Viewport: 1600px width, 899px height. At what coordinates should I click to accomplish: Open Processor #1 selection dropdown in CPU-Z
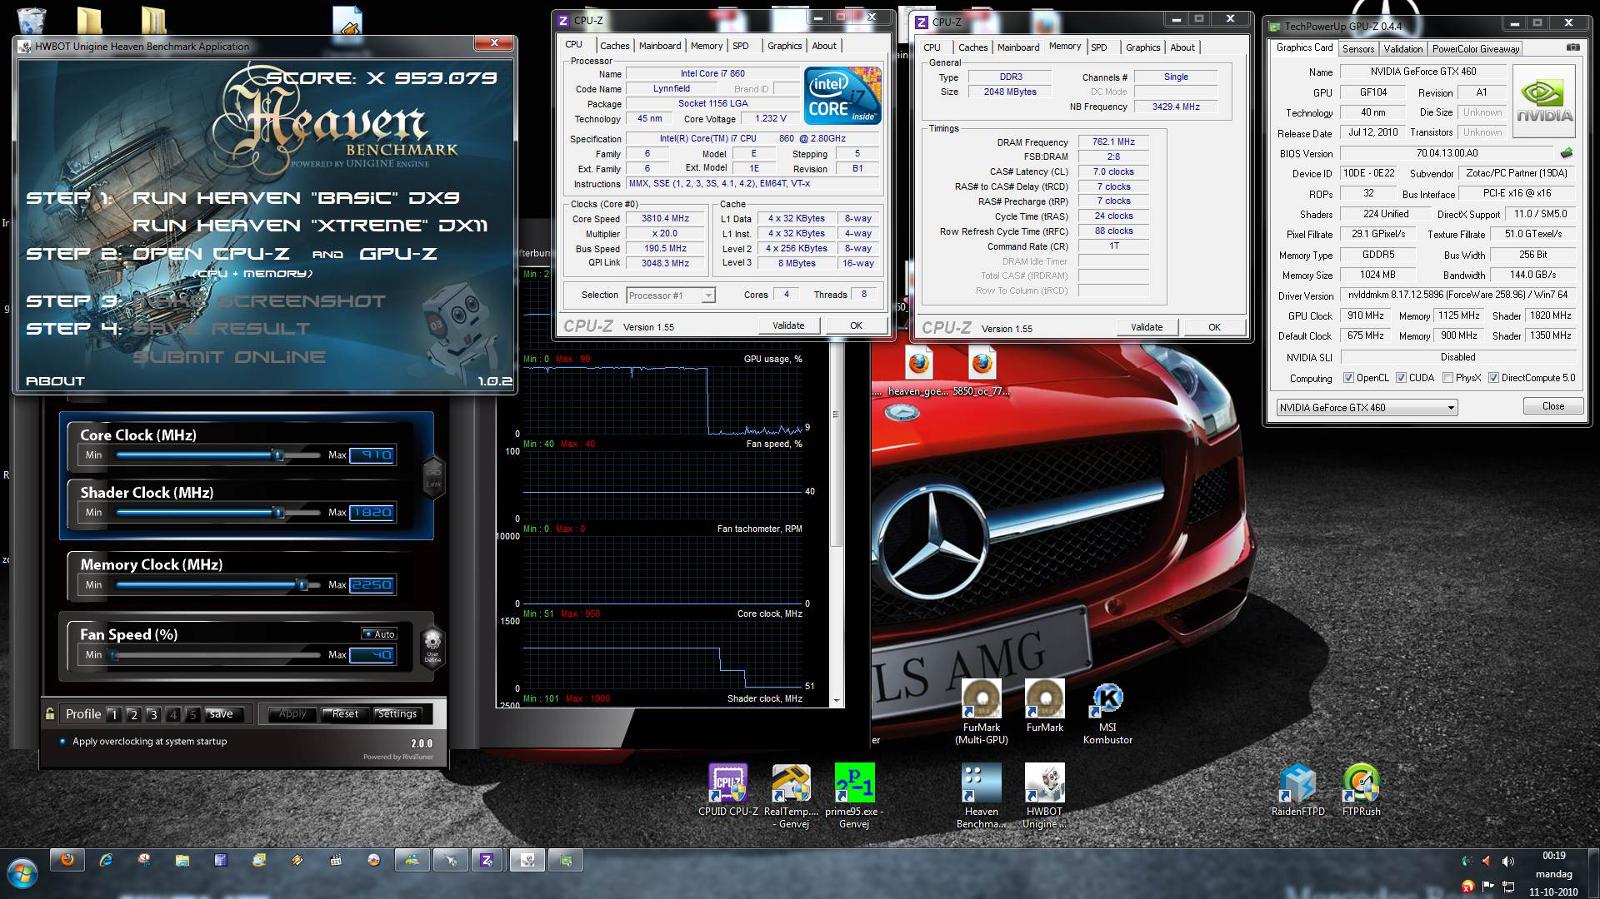tap(670, 295)
